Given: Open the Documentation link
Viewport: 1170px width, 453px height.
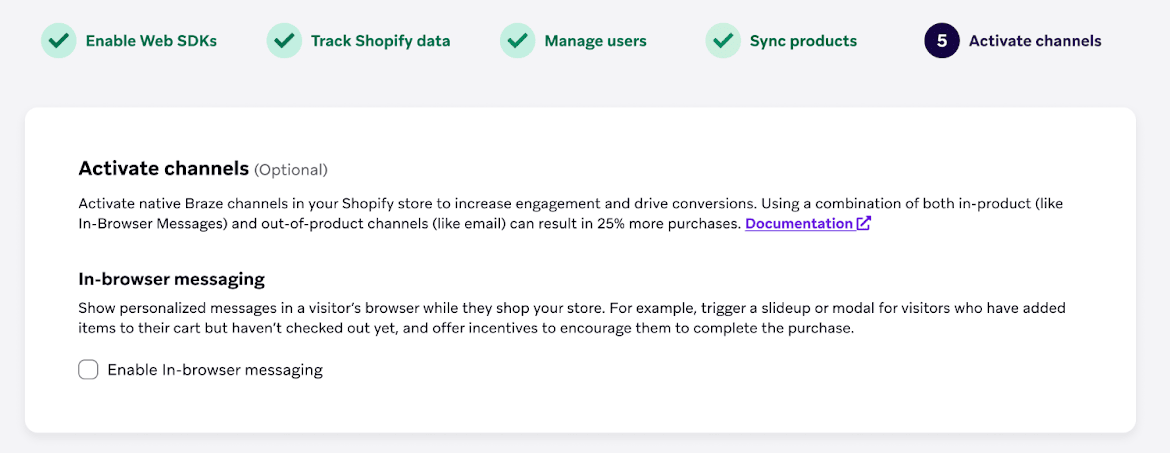Looking at the screenshot, I should tap(798, 223).
